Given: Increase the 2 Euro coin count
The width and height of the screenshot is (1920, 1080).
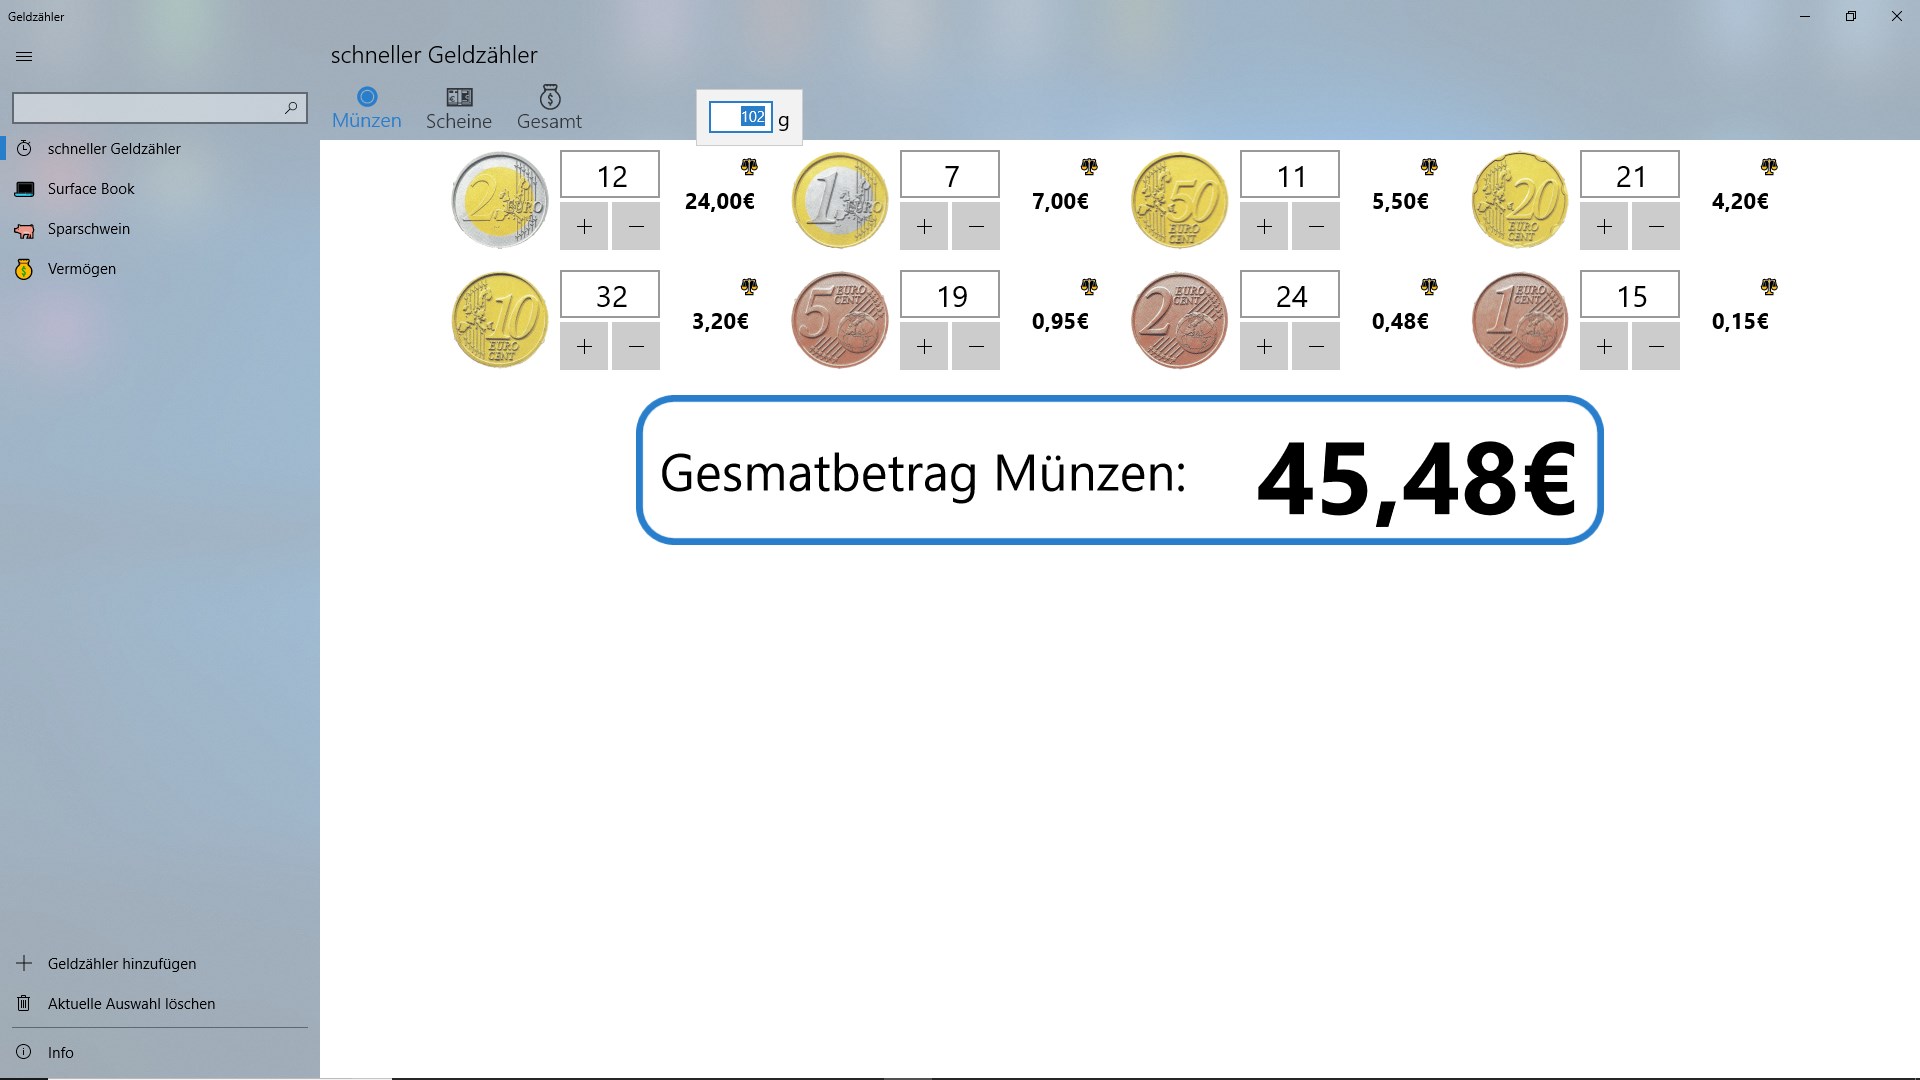Looking at the screenshot, I should tap(584, 227).
